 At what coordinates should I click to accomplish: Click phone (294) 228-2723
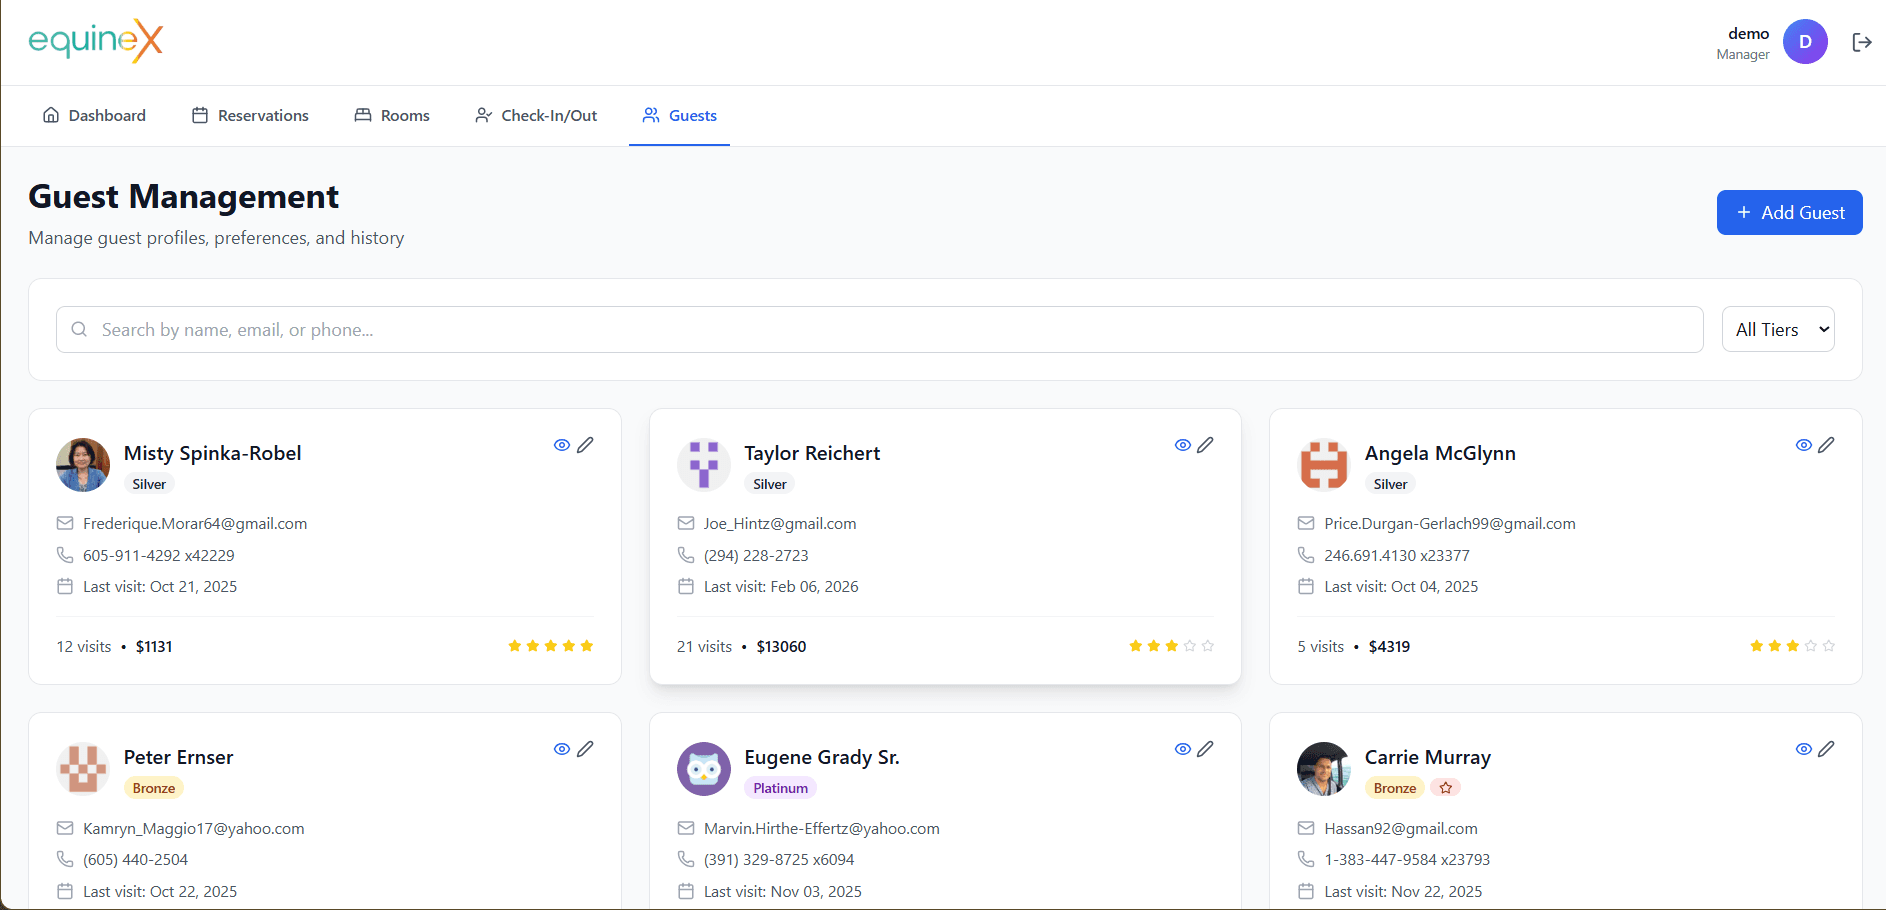tap(756, 555)
